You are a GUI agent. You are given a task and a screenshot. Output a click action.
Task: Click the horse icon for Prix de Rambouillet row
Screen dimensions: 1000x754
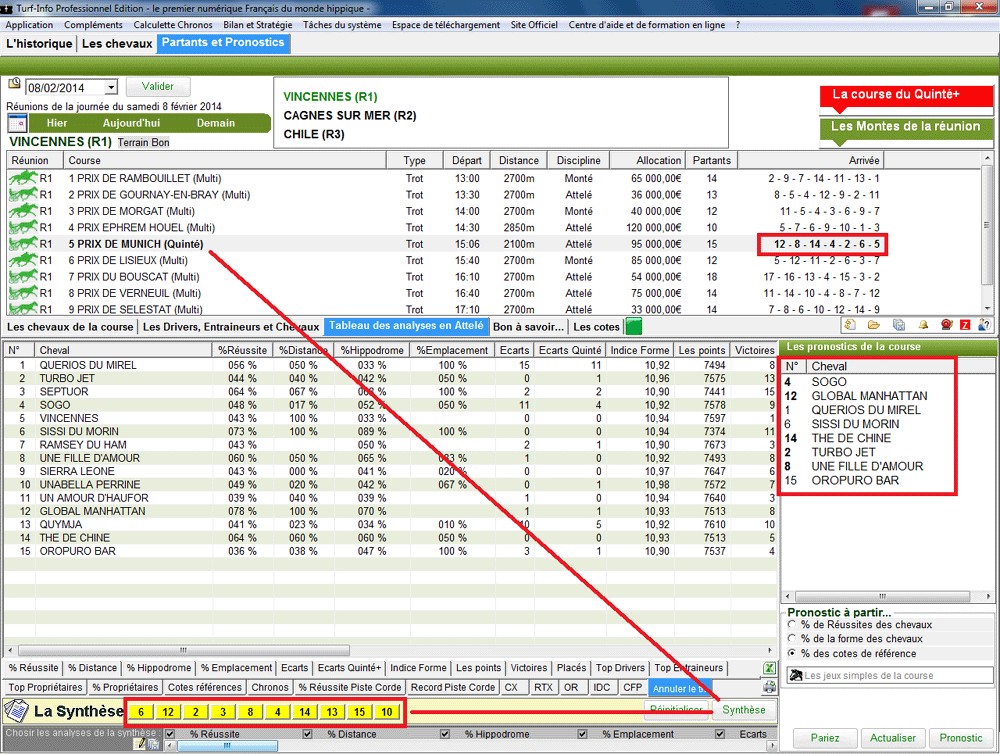tap(23, 178)
